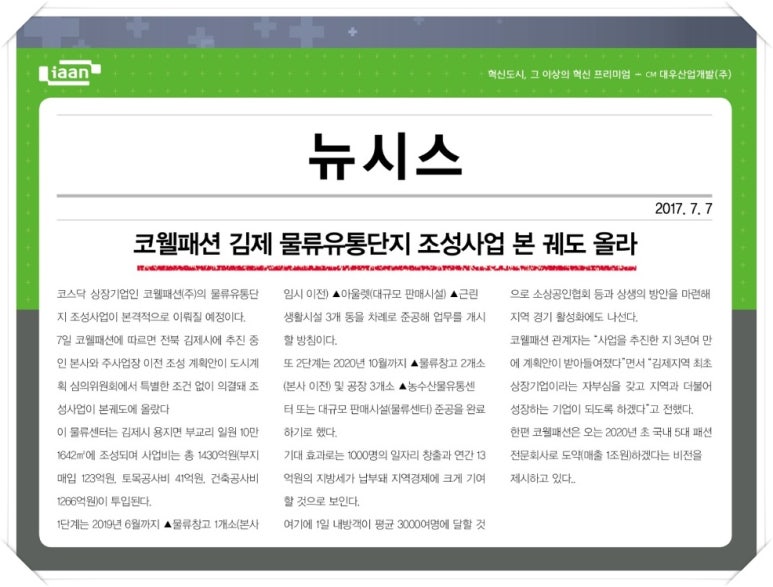
Task: Click the line starting 코웰패션 관계자는
Action: click(611, 340)
